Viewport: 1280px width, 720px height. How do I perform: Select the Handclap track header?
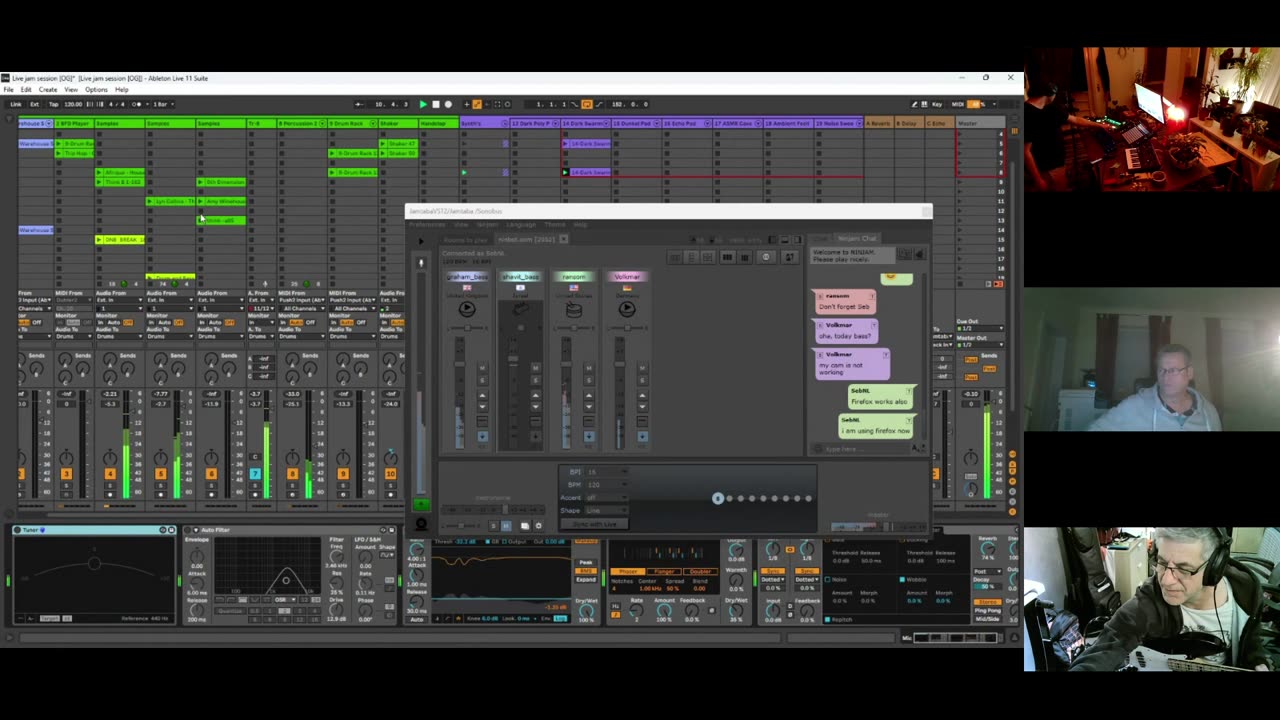pyautogui.click(x=437, y=123)
